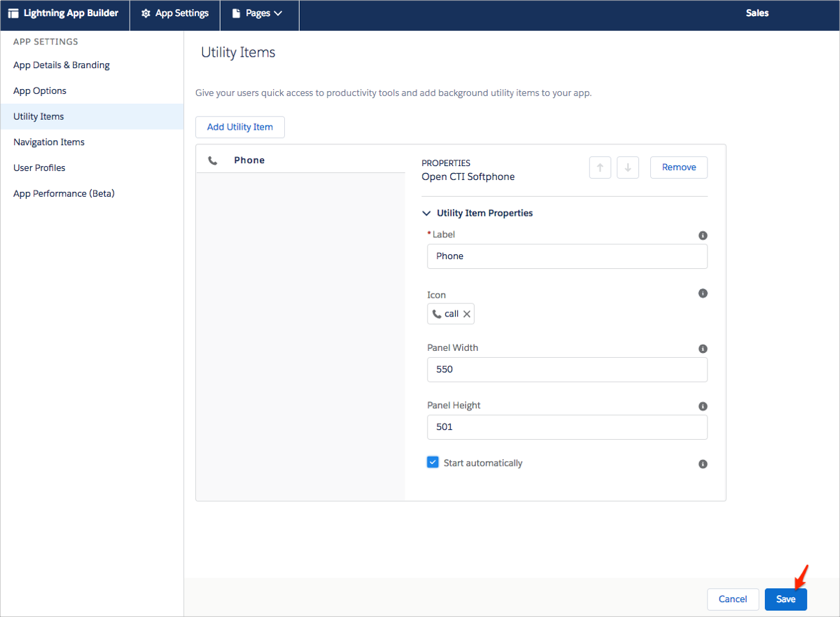Screen dimensions: 840x617
Task: Go to Navigation Items settings
Action: click(49, 142)
